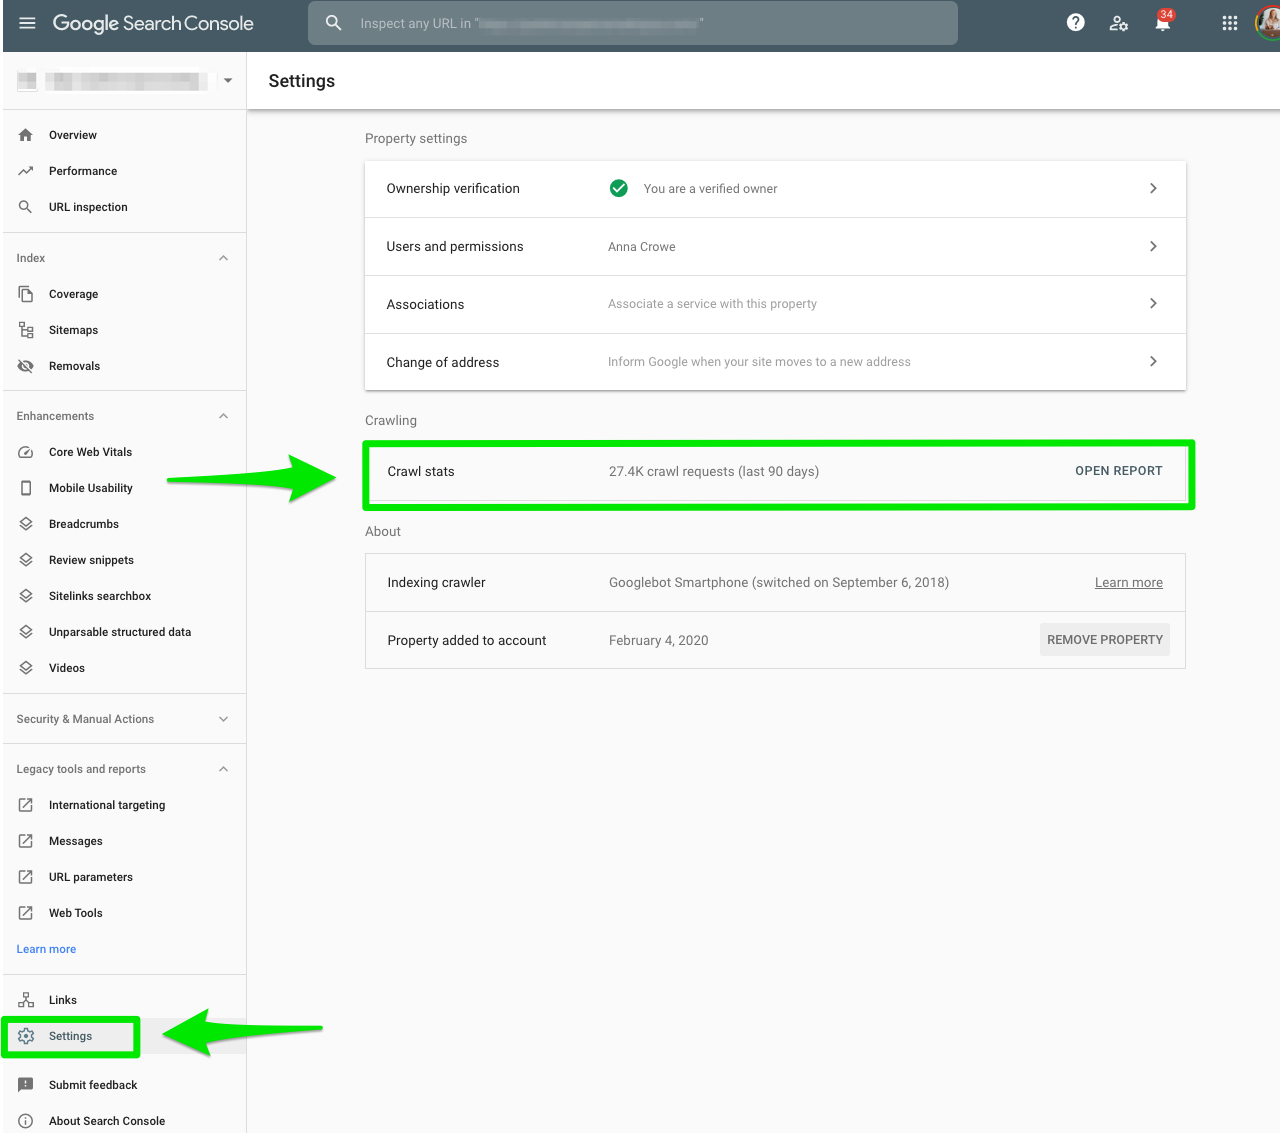Click the Google Search Console logo
Viewport: 1280px width, 1133px height.
coord(153,23)
